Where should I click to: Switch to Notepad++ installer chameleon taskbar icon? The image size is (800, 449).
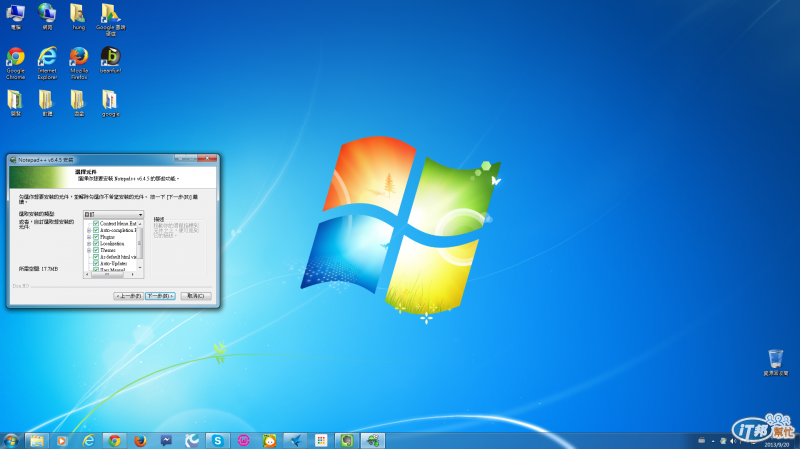coord(373,440)
